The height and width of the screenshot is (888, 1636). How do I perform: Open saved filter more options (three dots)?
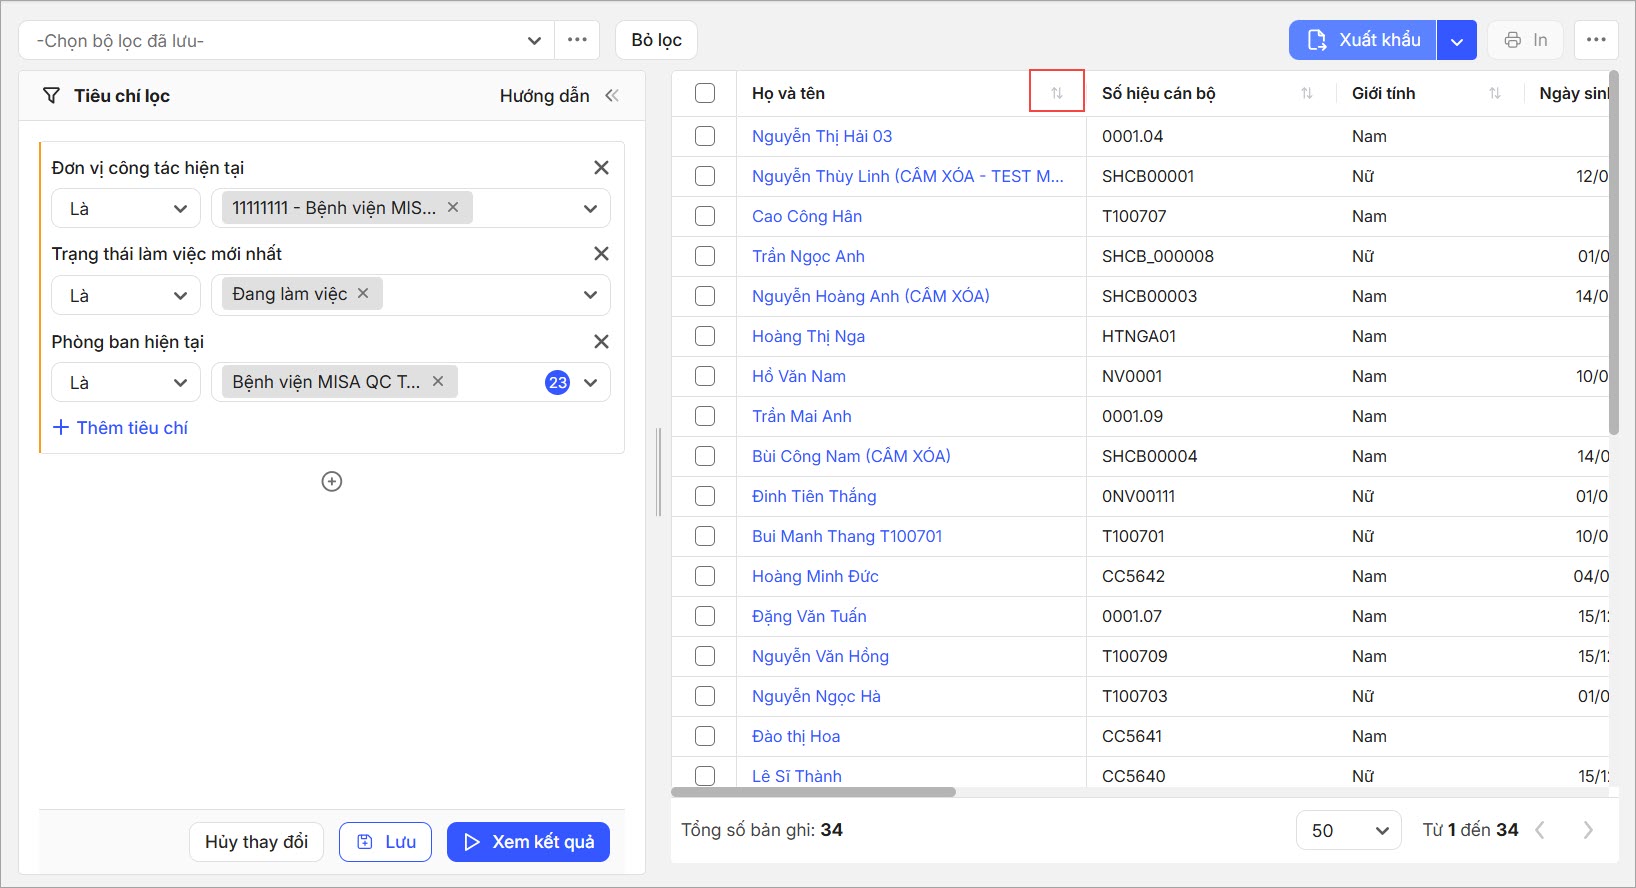[x=577, y=40]
